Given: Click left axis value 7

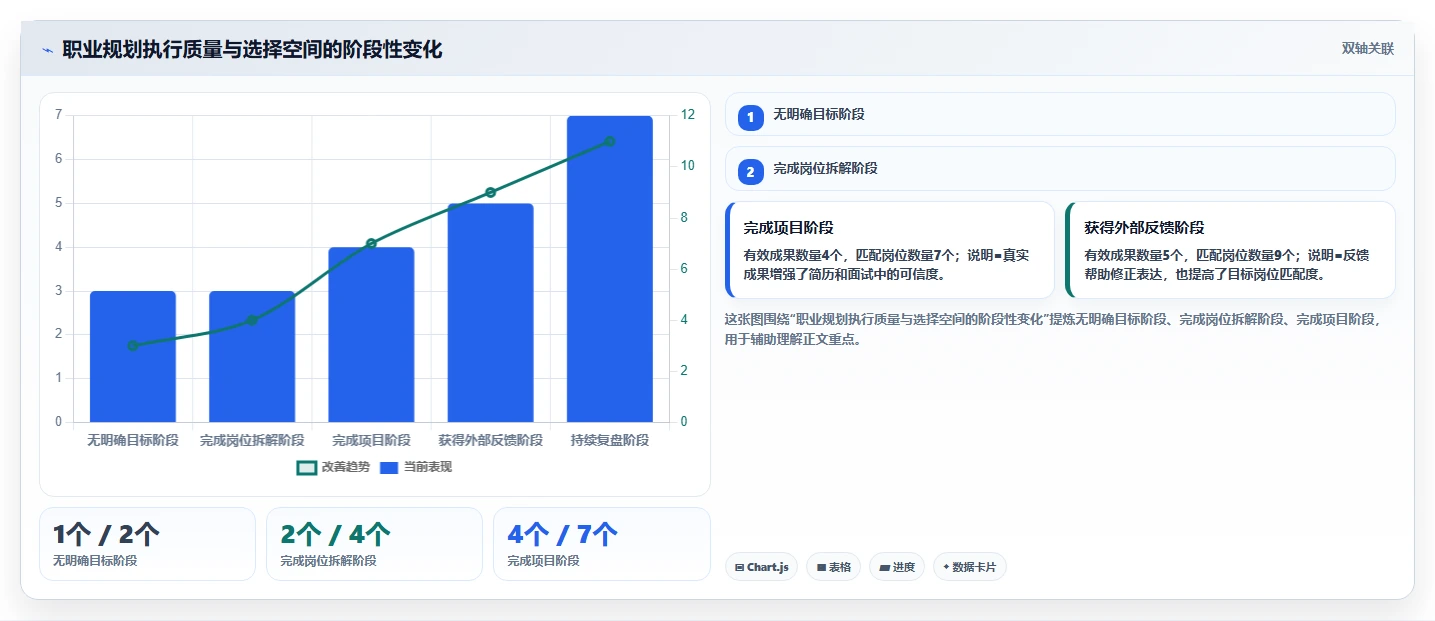Looking at the screenshot, I should [x=58, y=115].
